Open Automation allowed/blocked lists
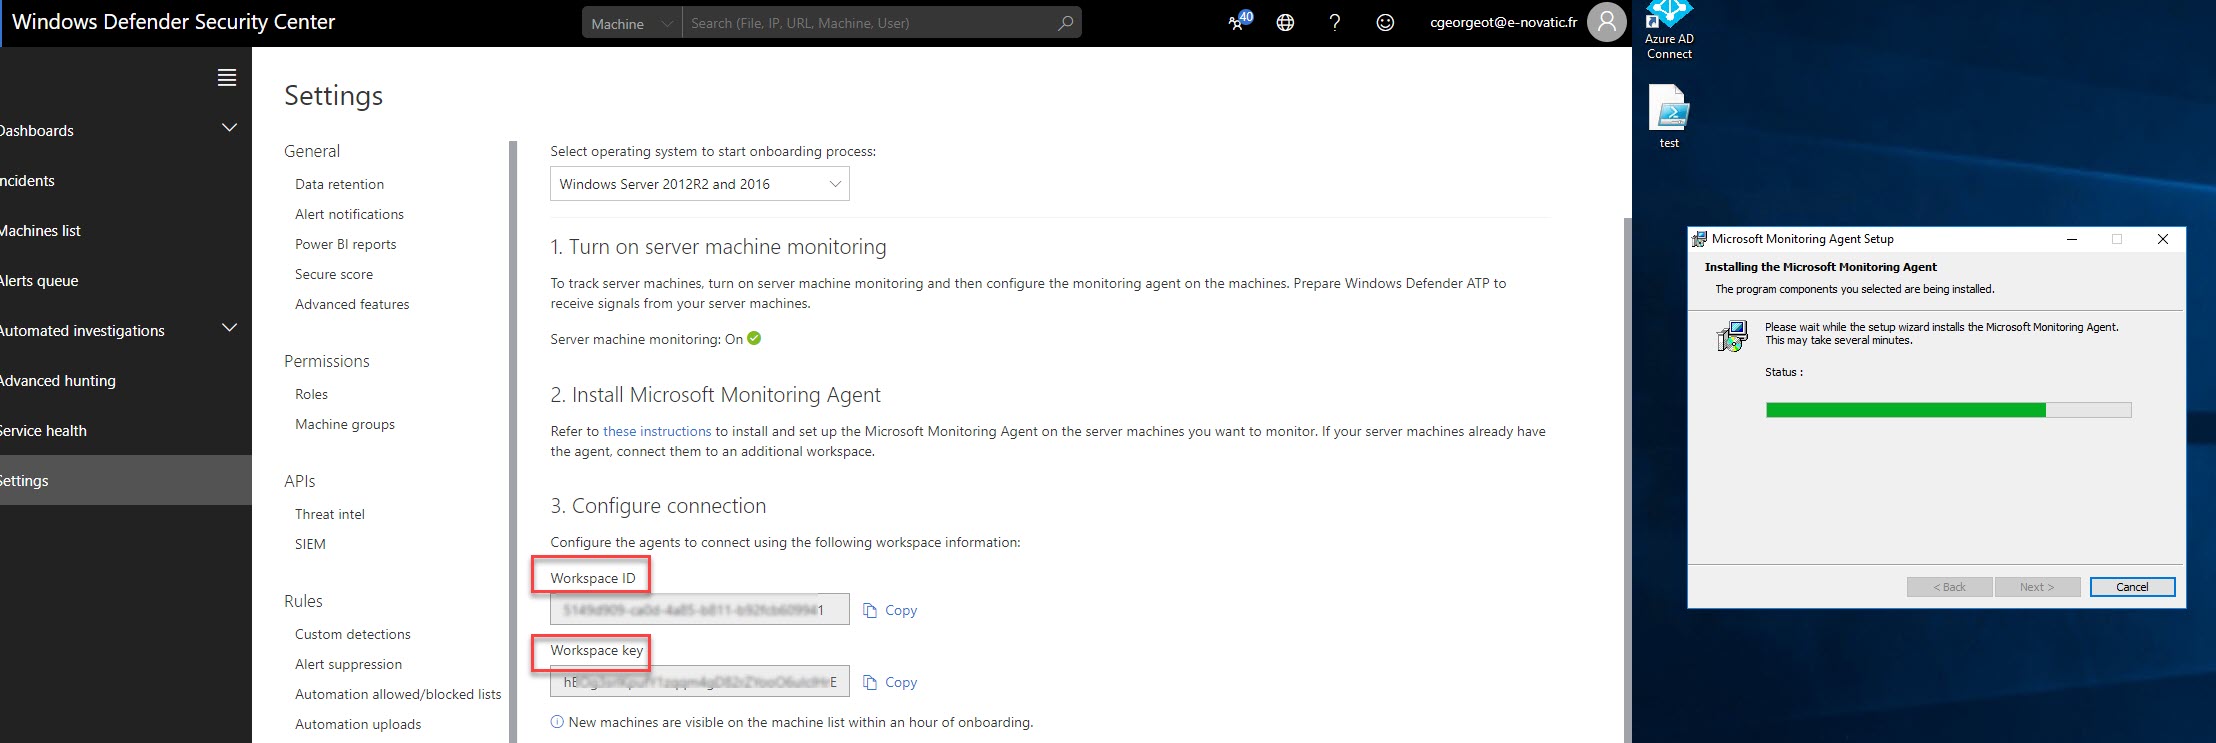Viewport: 2216px width, 743px height. (x=398, y=694)
